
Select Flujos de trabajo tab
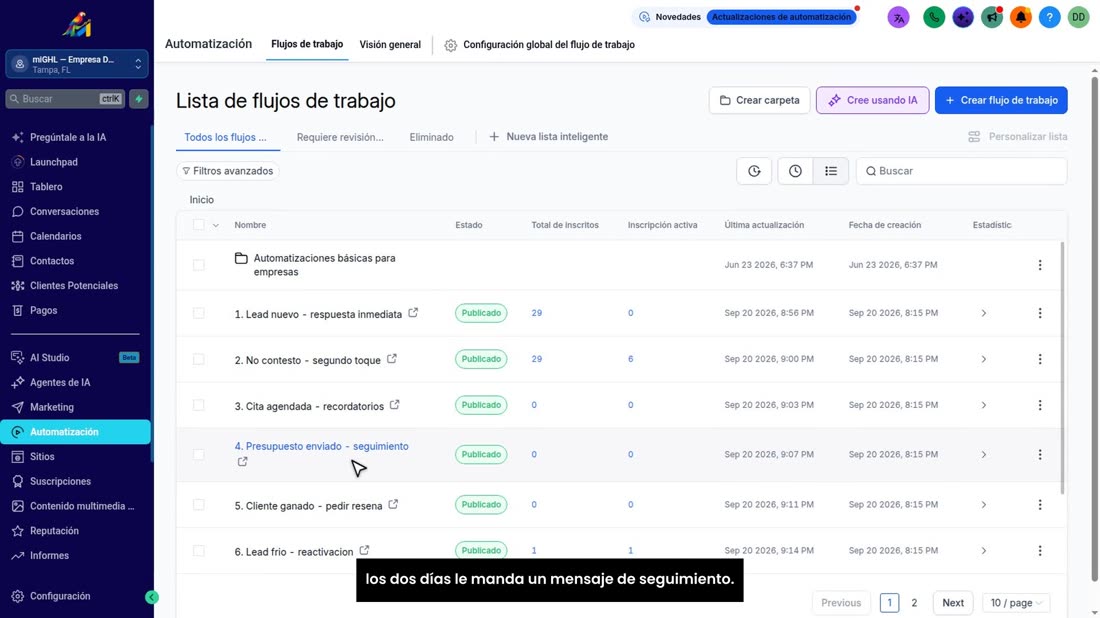click(x=307, y=44)
